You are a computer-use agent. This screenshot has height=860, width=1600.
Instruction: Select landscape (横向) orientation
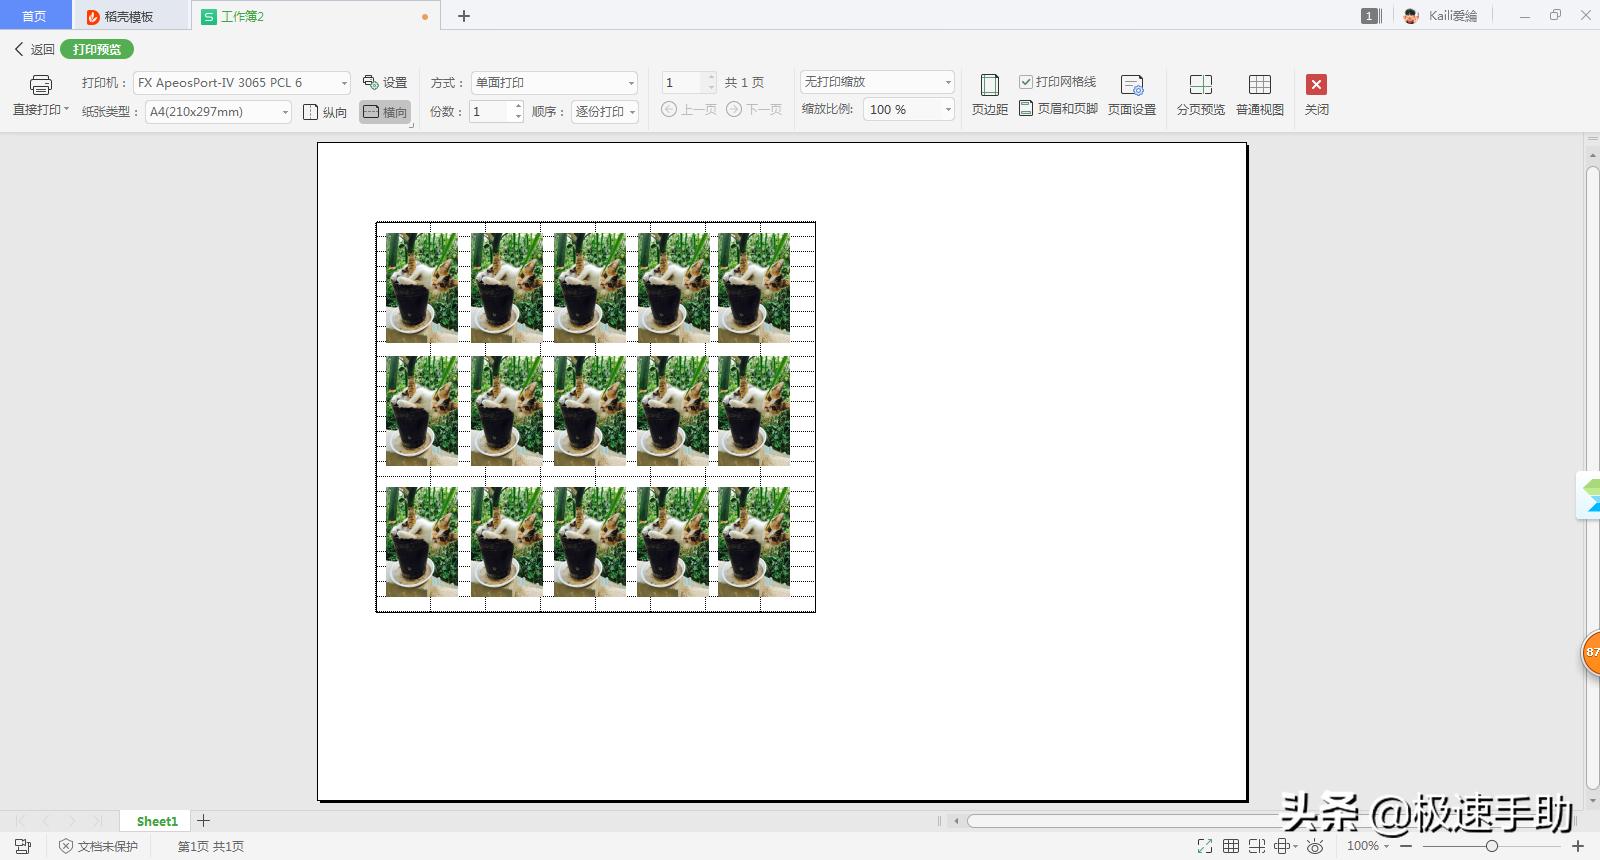coord(385,112)
